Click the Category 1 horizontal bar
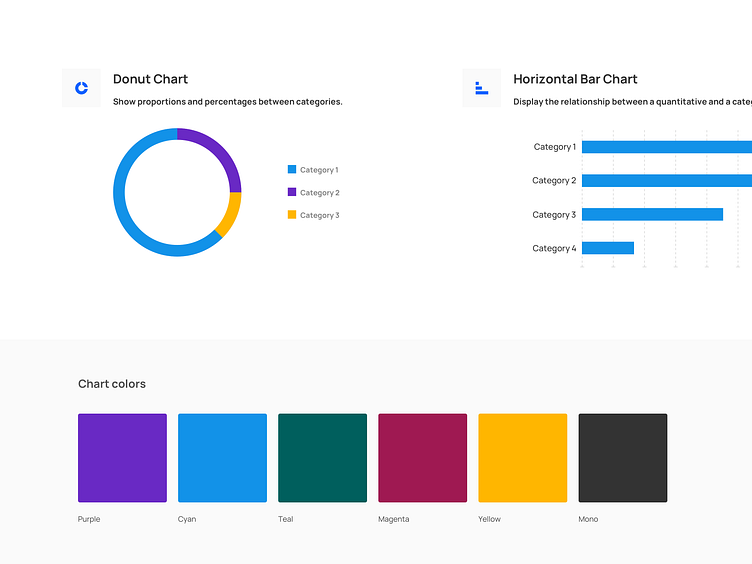 click(666, 147)
